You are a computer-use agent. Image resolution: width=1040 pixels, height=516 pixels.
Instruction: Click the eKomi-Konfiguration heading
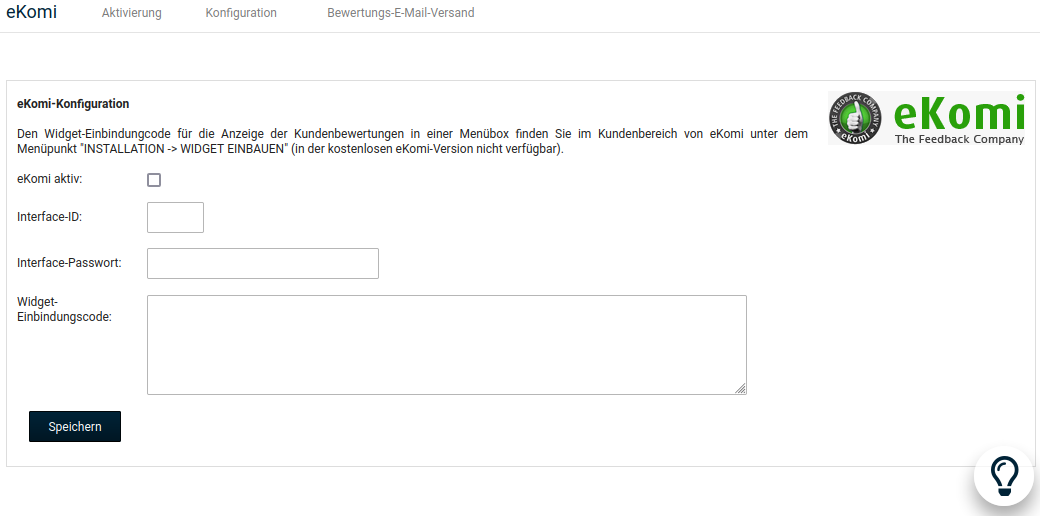[x=73, y=103]
